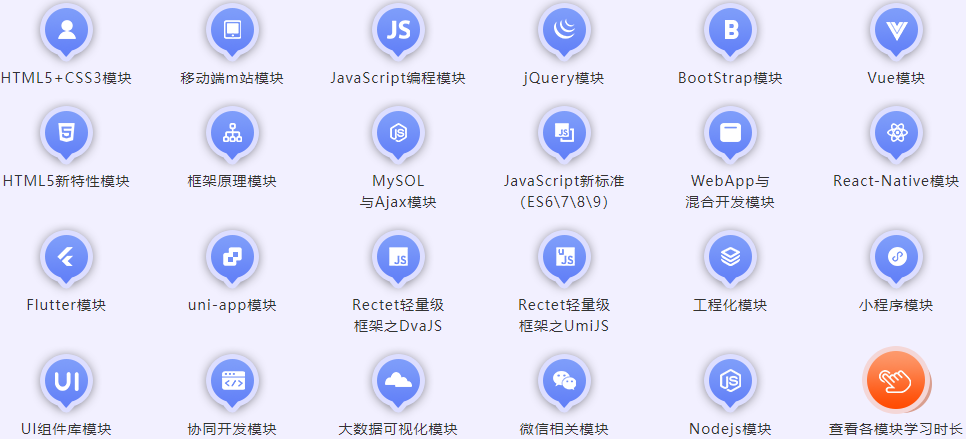Click the JS icon above 框架之UmiJS
The height and width of the screenshot is (439, 966).
click(564, 257)
